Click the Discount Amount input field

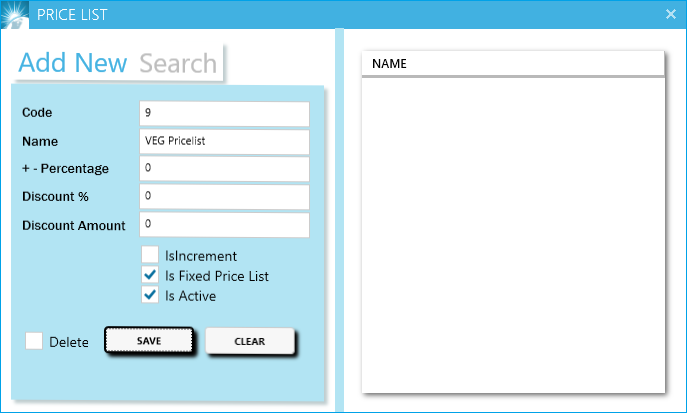coord(224,225)
